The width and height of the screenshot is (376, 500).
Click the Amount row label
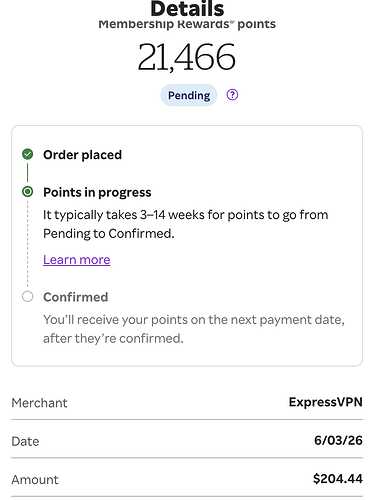click(x=35, y=480)
